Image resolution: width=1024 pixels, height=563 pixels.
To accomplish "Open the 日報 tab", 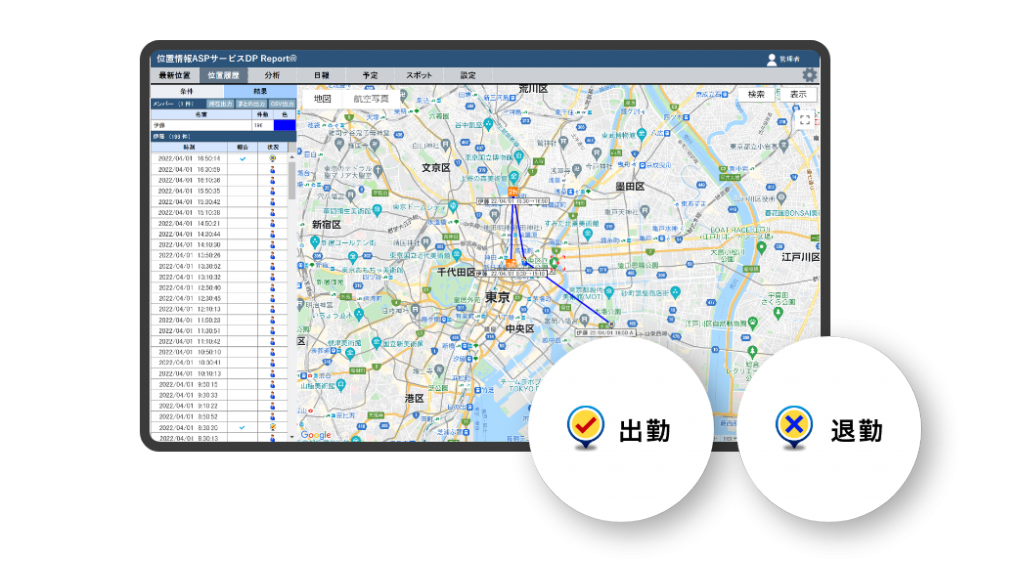I will 321,75.
